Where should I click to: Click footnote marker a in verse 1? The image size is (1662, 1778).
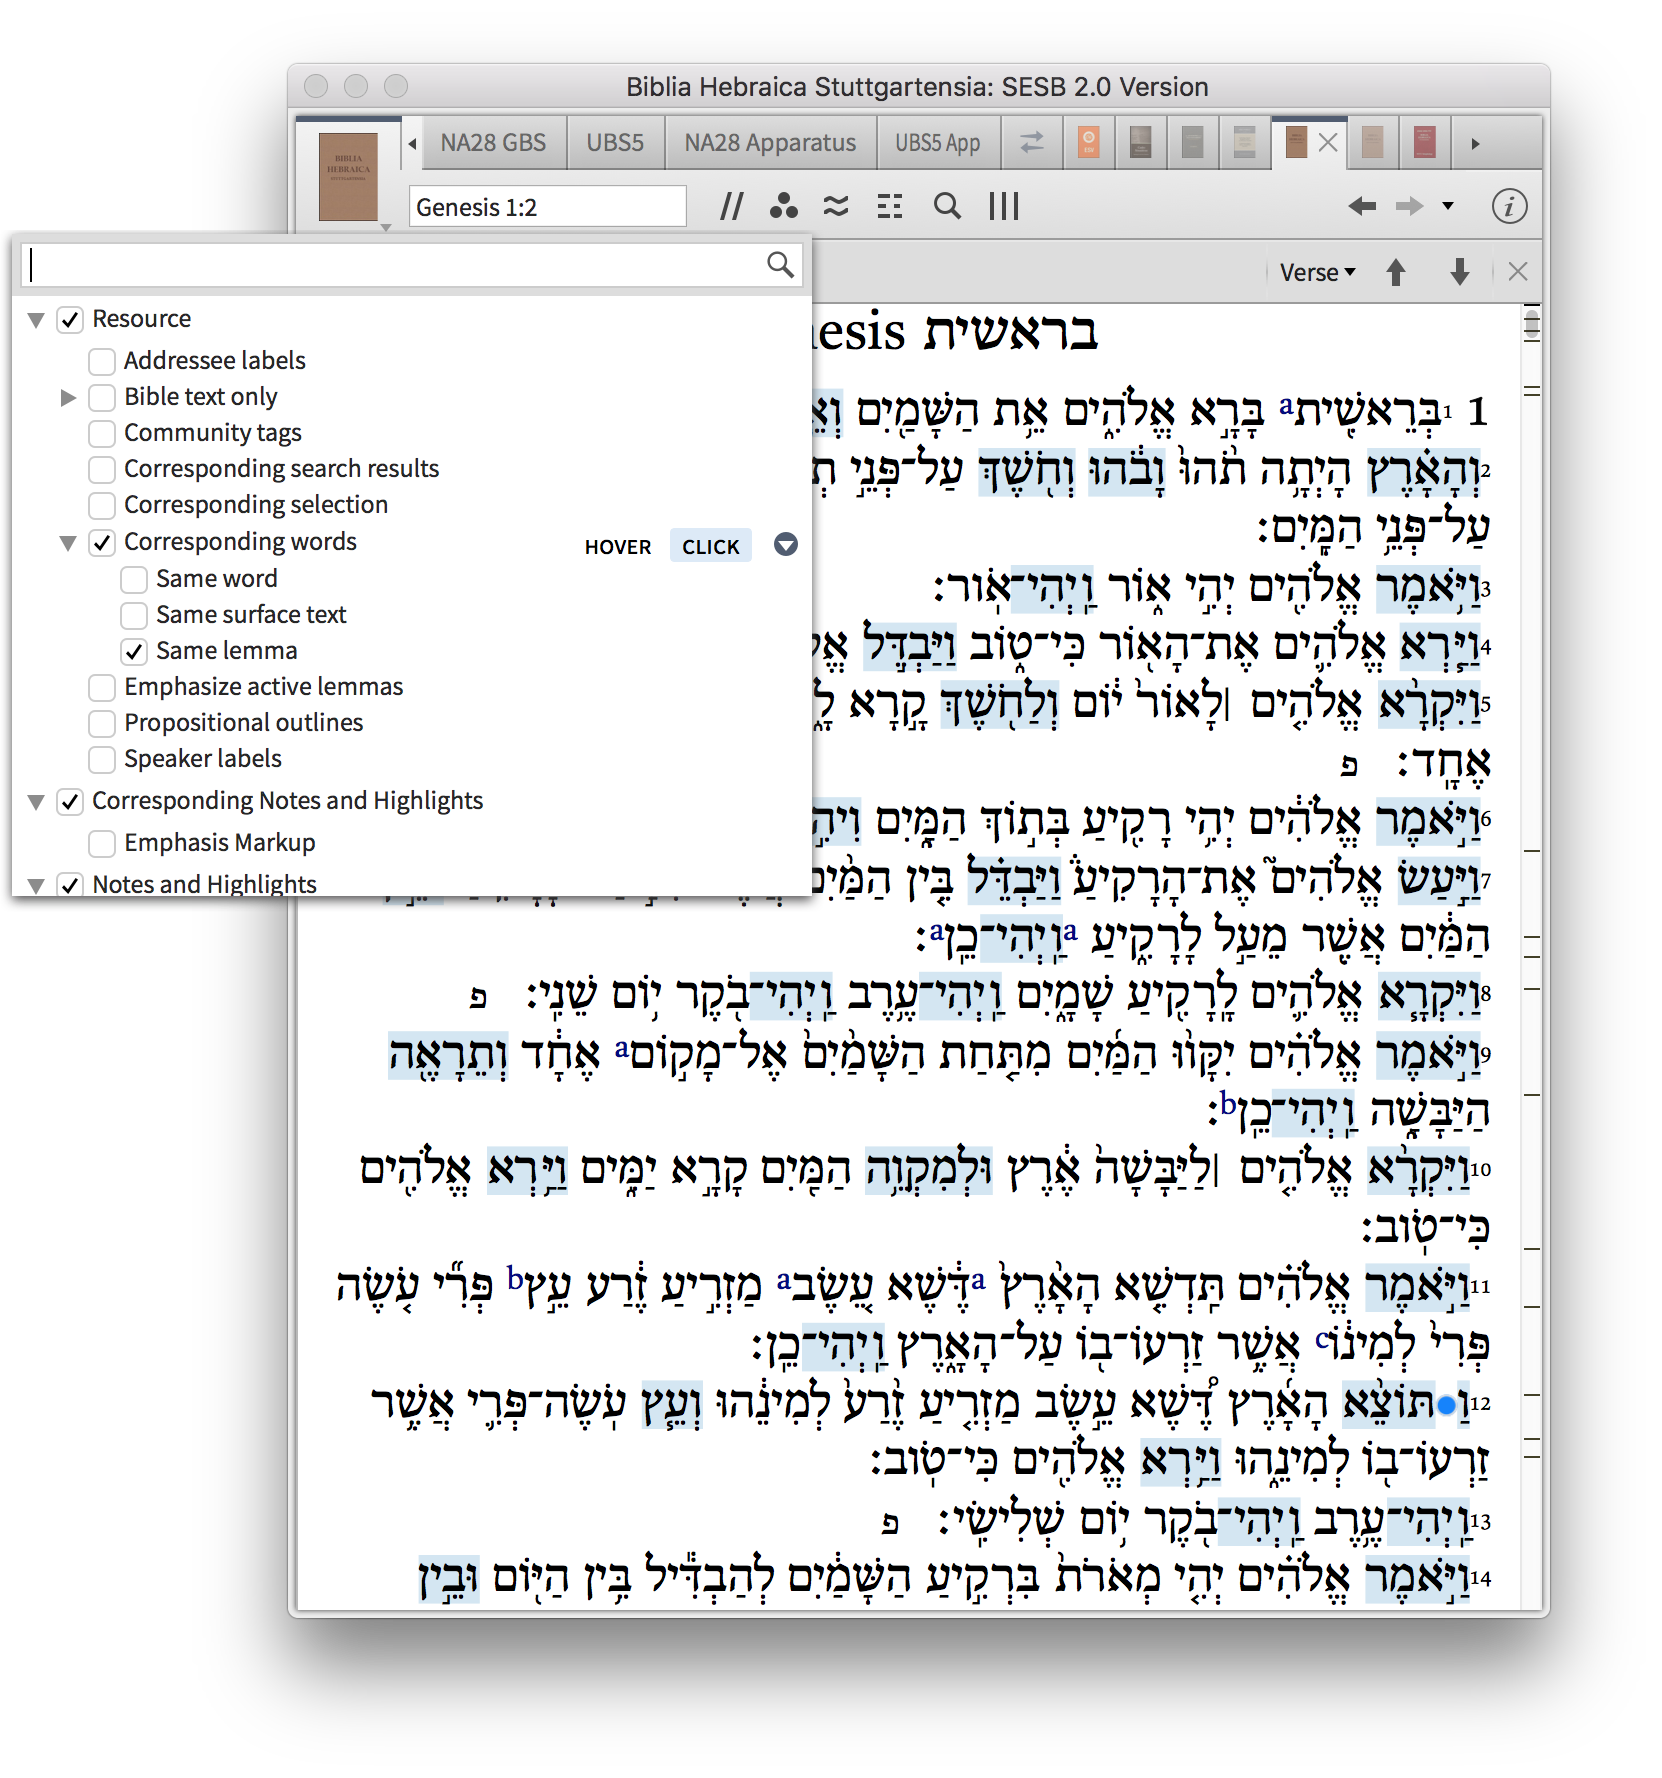point(1286,406)
